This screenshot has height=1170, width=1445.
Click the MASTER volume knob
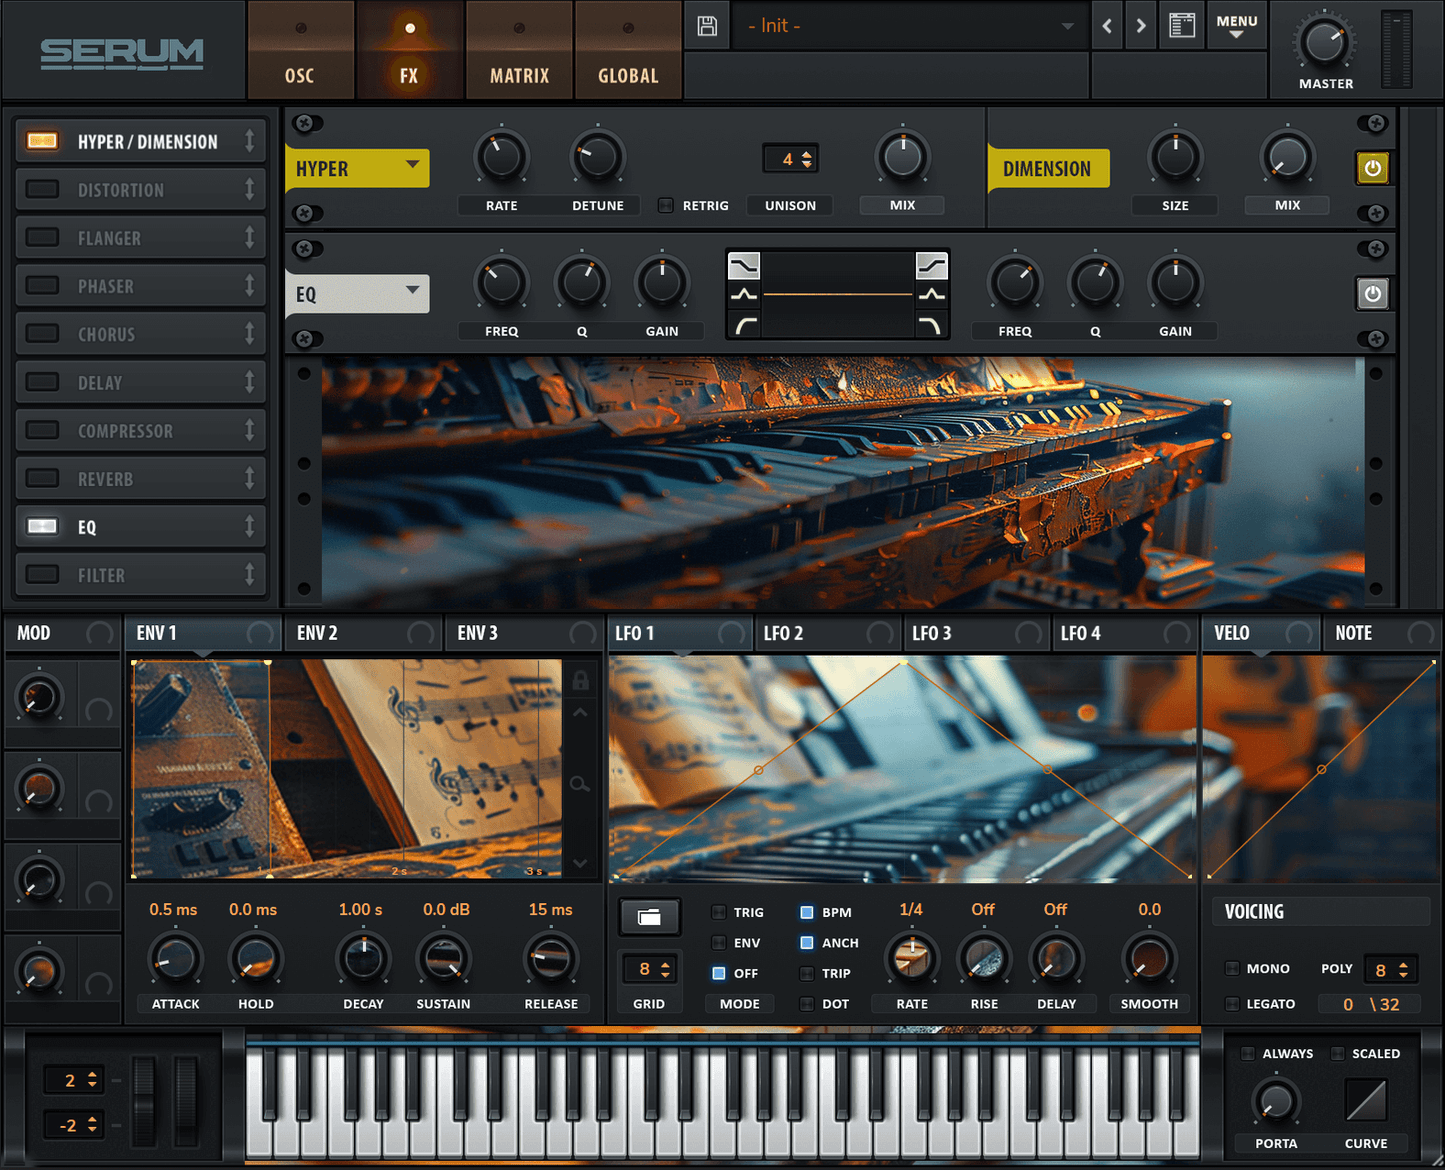[x=1324, y=42]
